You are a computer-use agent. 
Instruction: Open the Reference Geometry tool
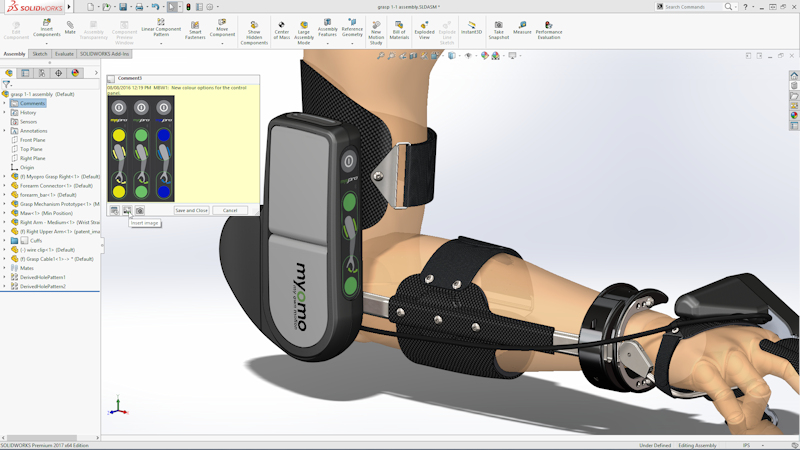(x=352, y=29)
